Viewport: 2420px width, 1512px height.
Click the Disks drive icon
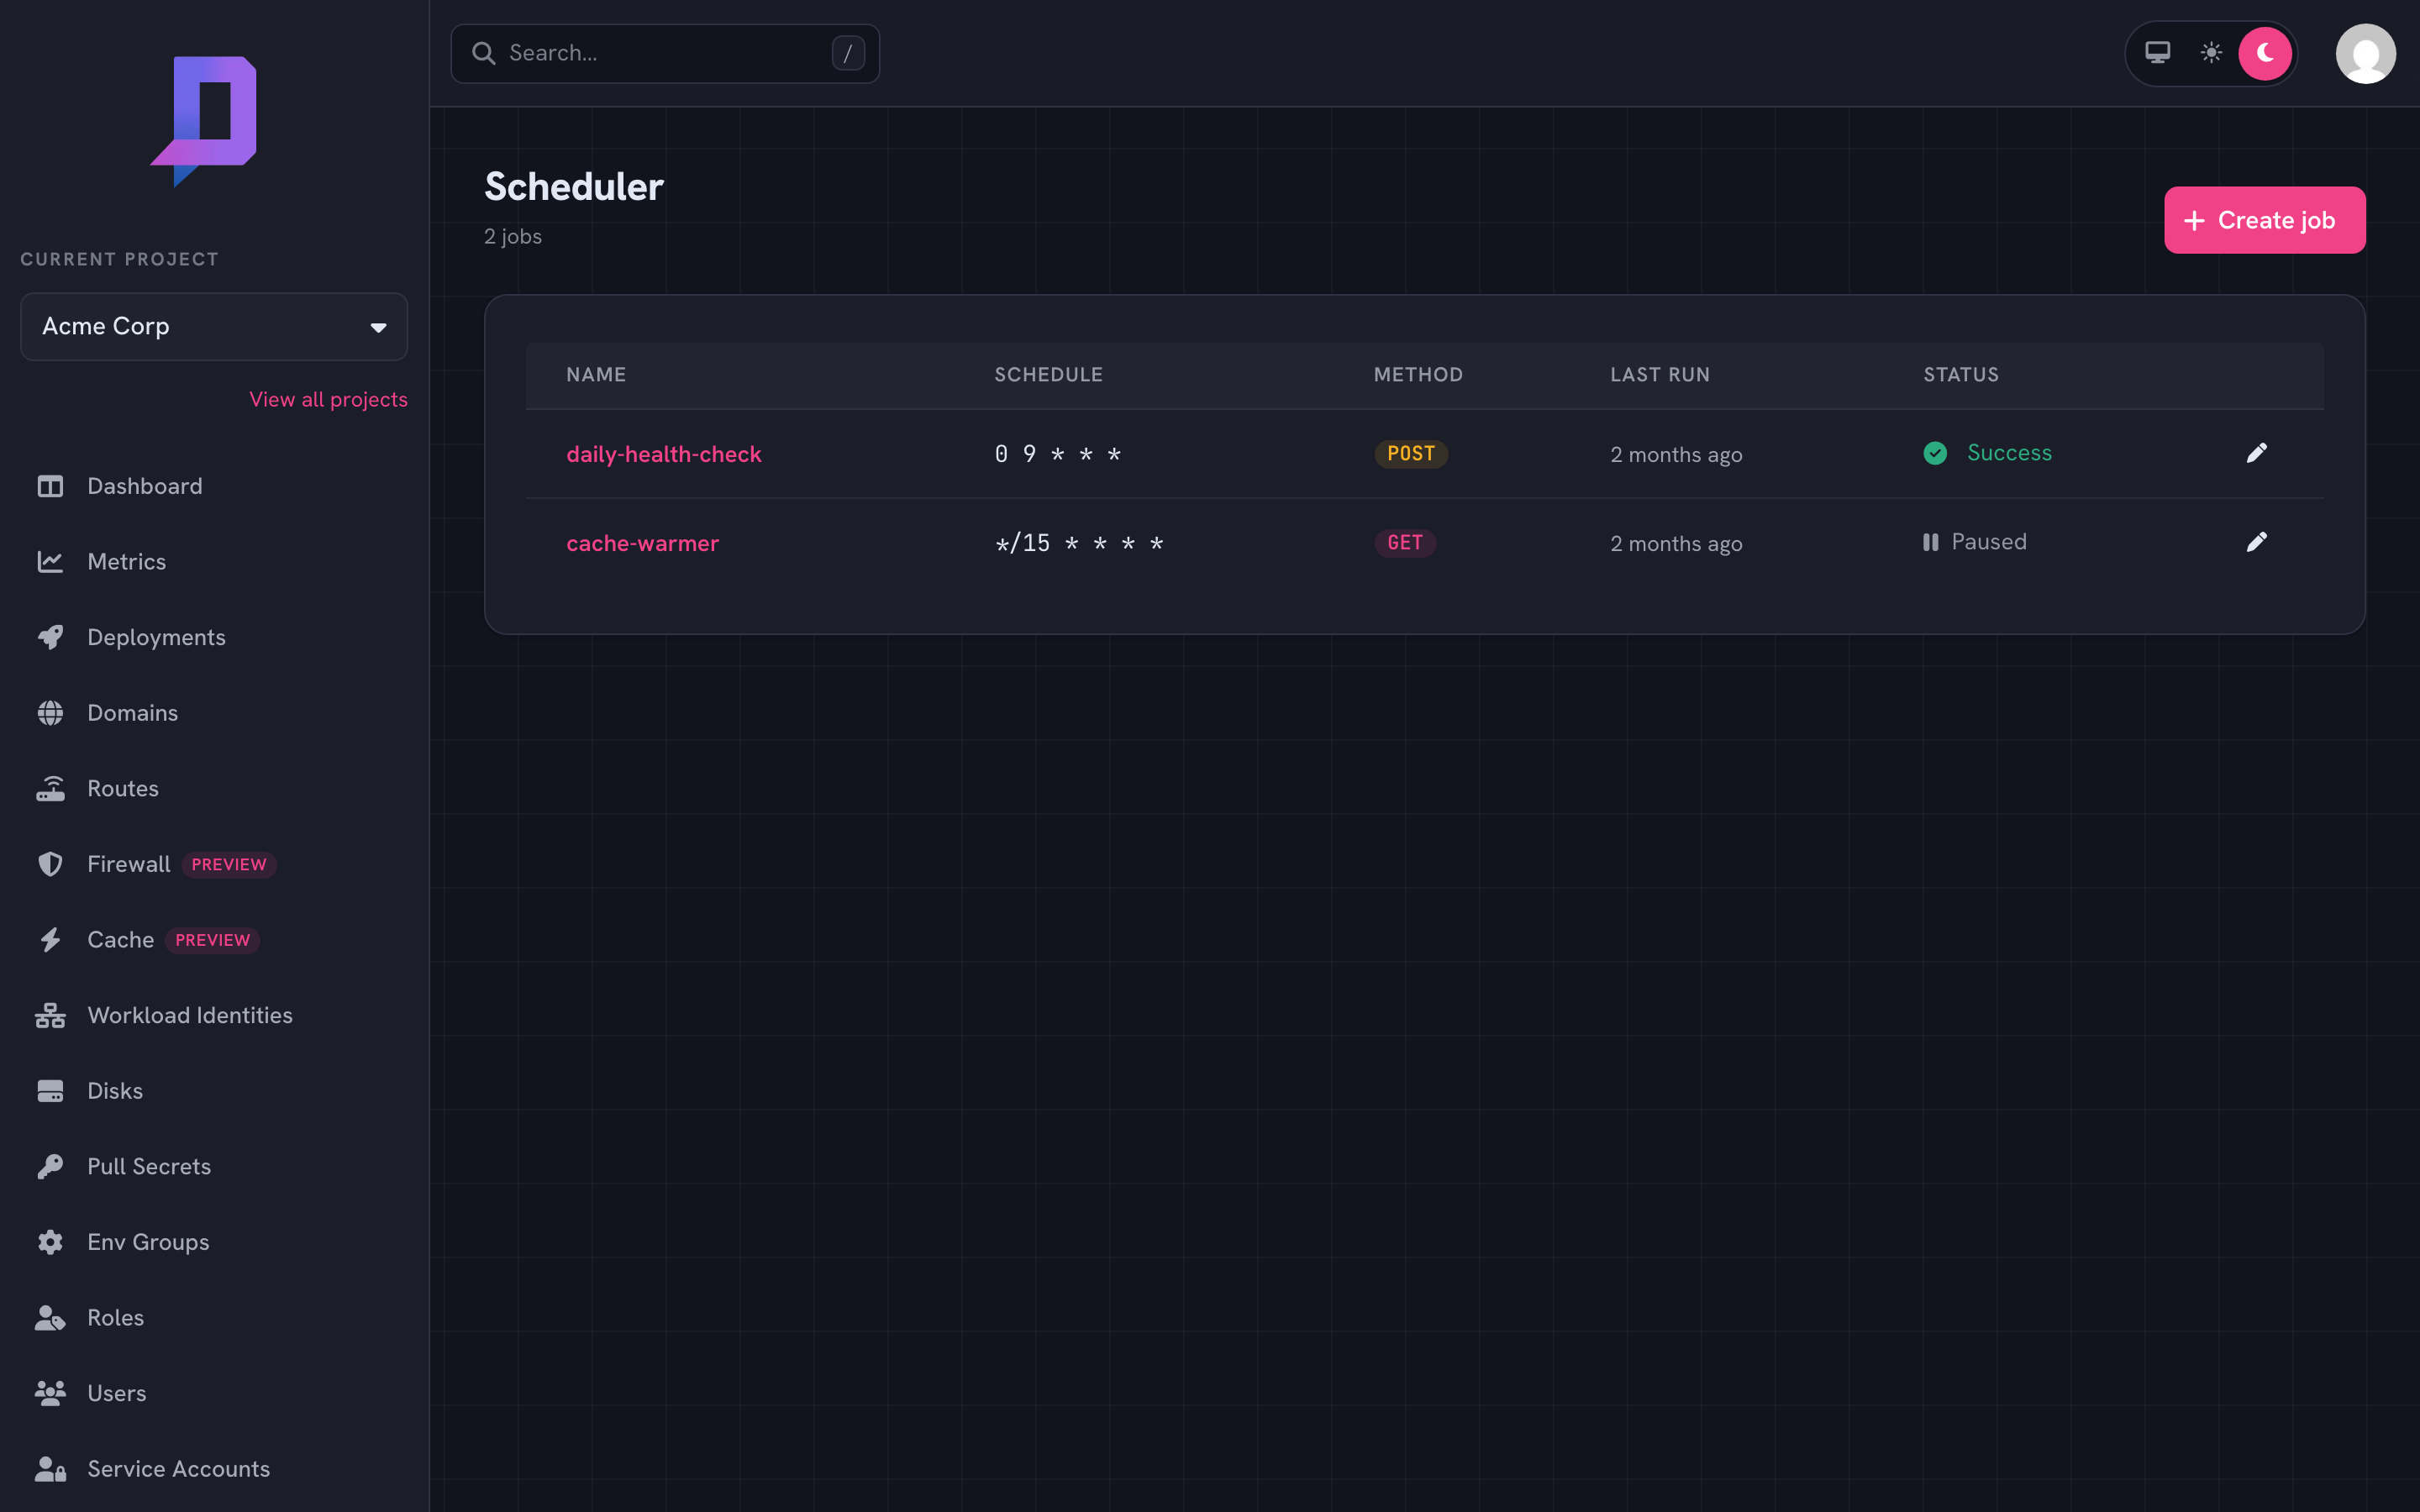[x=50, y=1091]
